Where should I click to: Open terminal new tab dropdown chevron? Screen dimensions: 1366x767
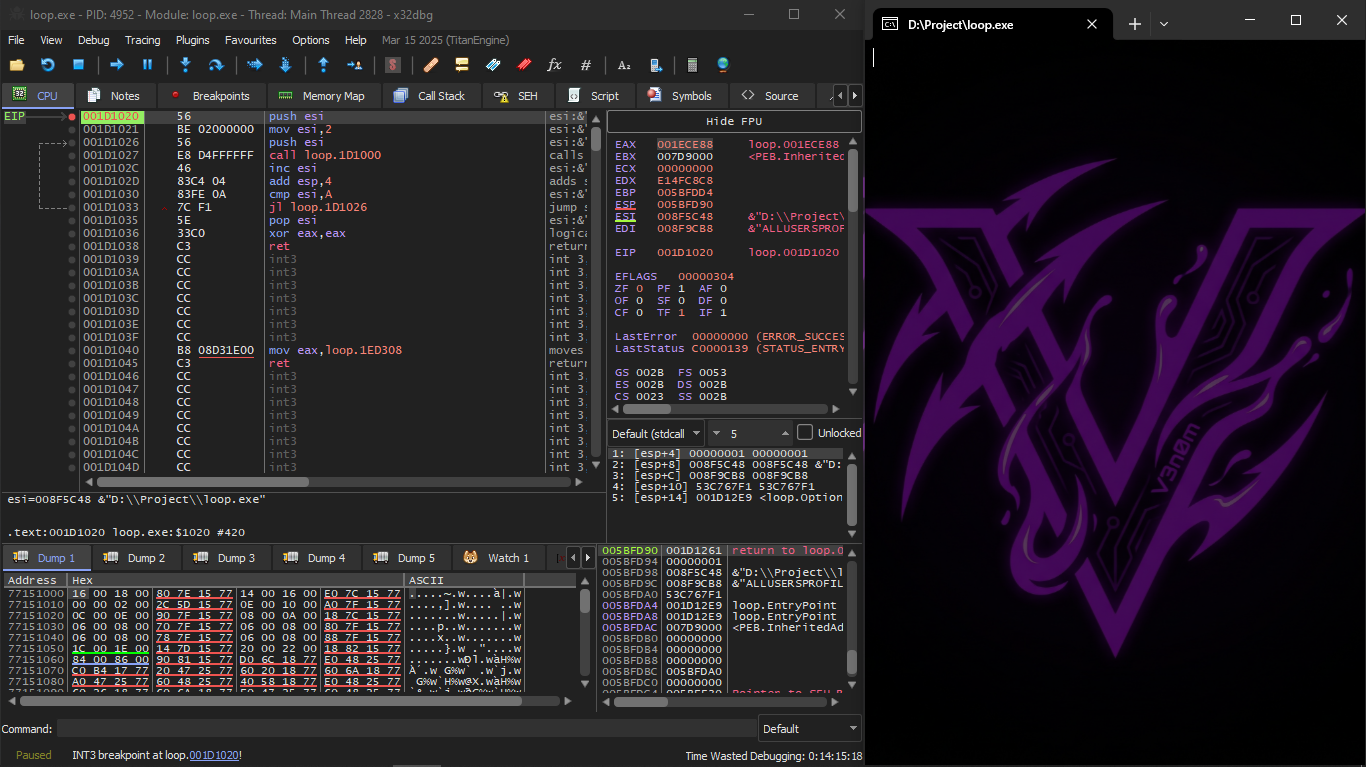pos(1164,24)
